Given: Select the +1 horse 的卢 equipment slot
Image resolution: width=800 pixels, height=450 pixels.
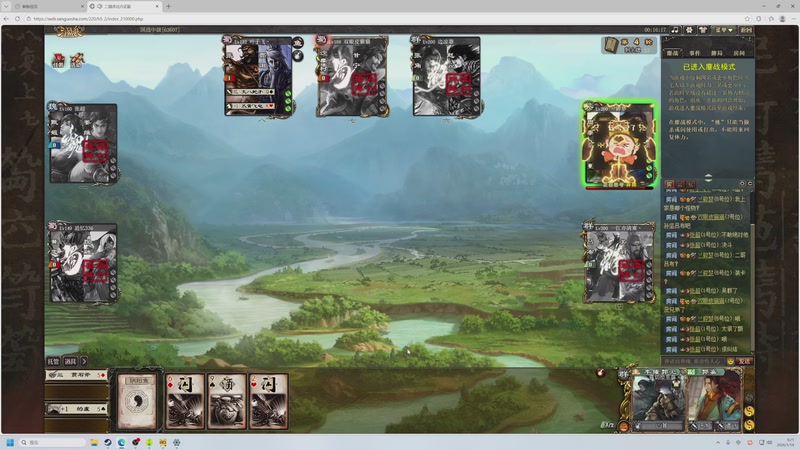Looking at the screenshot, I should [x=77, y=409].
